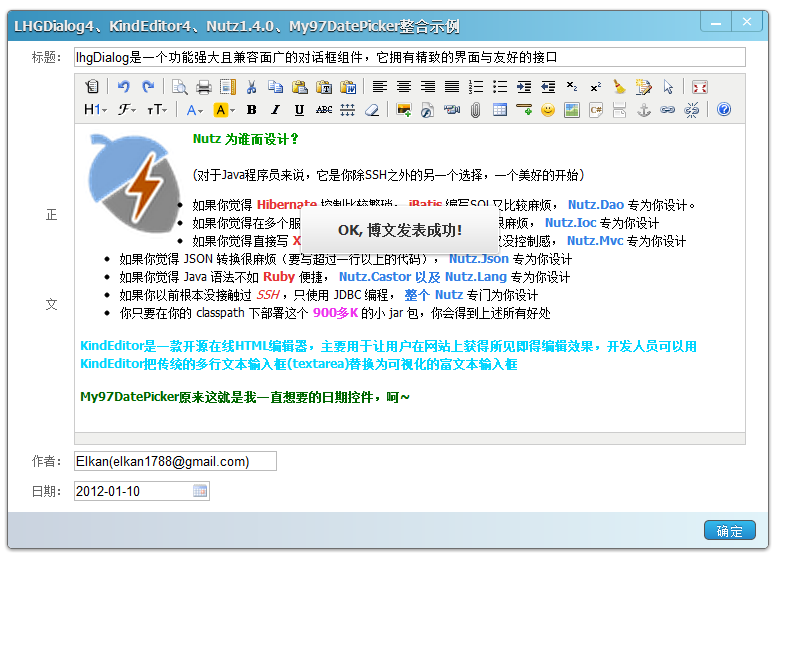Insert an image

click(x=404, y=110)
